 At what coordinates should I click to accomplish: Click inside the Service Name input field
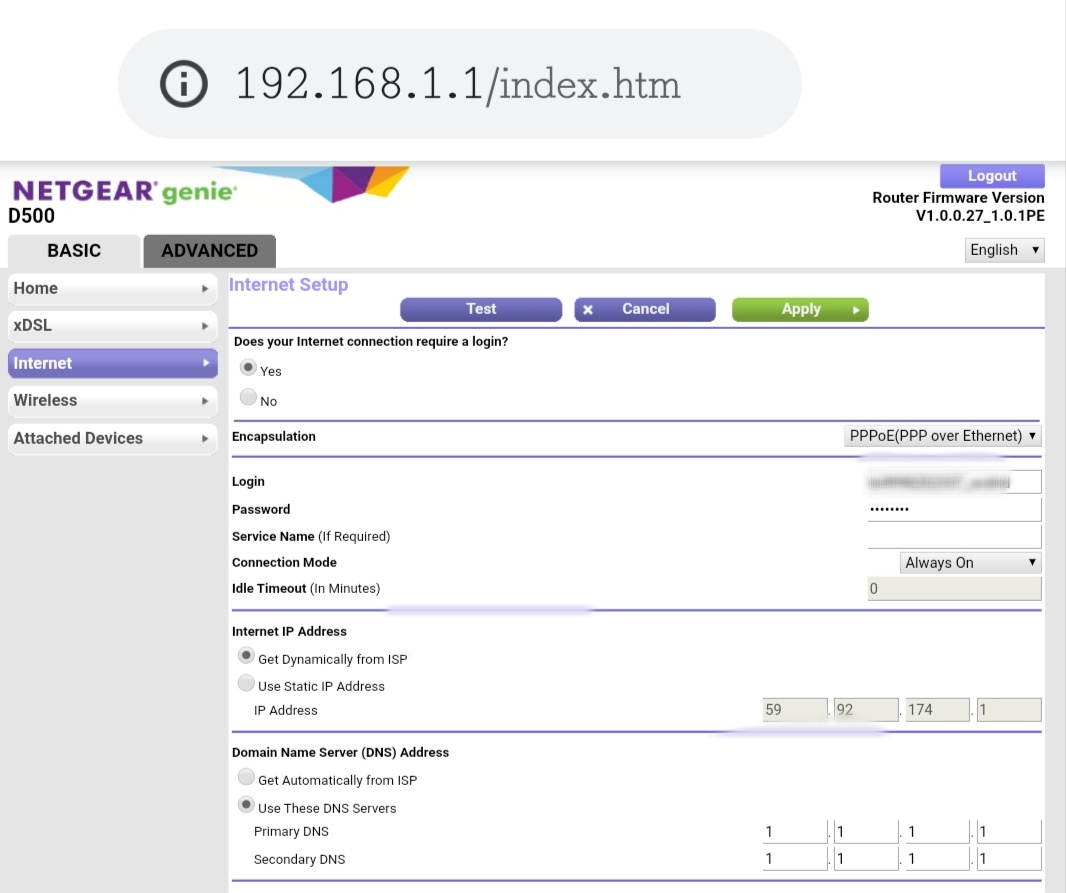coord(953,535)
